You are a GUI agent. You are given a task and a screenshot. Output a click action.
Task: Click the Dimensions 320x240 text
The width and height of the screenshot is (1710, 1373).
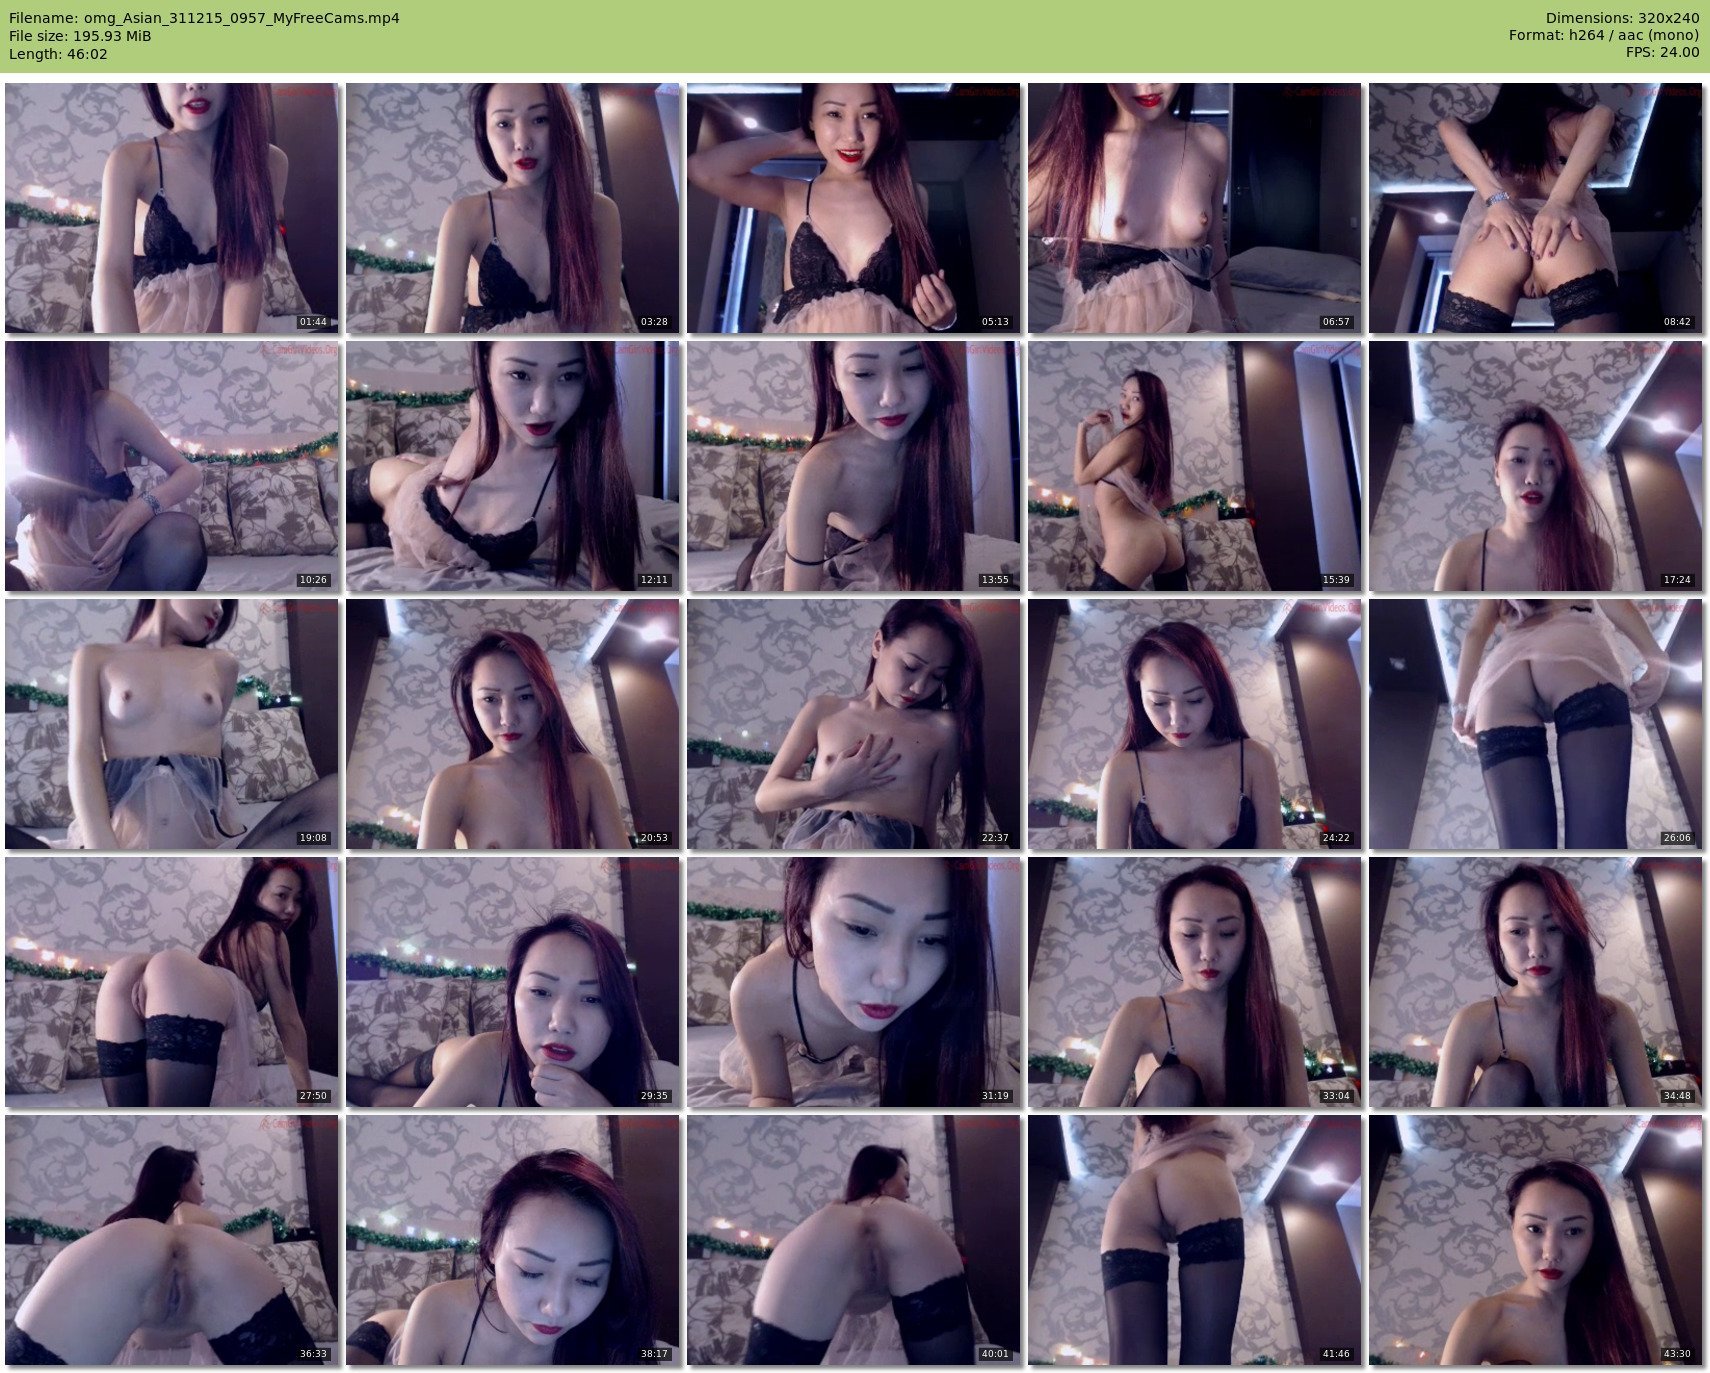pos(1622,18)
